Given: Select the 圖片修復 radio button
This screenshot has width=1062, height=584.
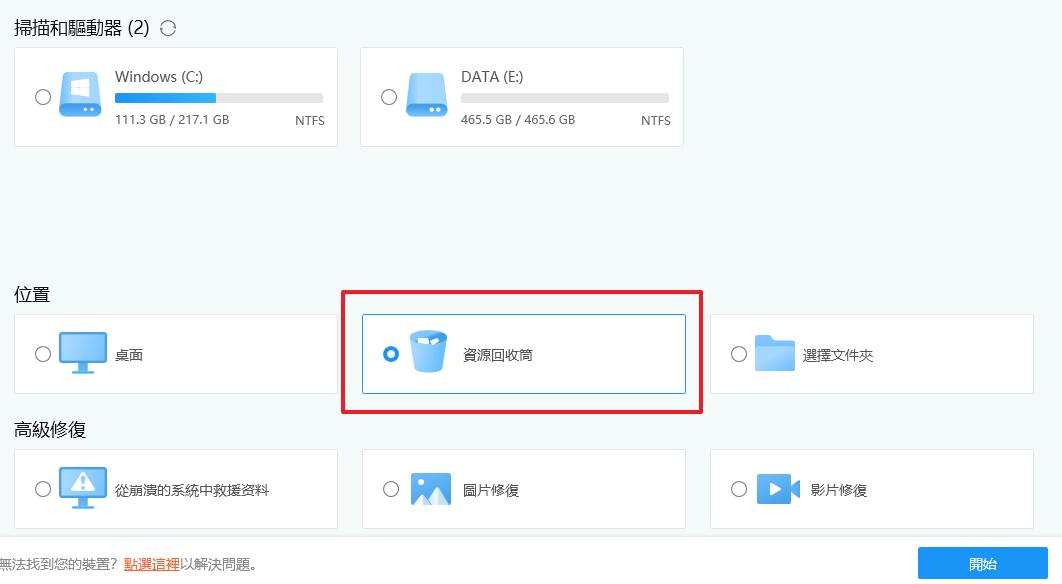Looking at the screenshot, I should (x=391, y=488).
